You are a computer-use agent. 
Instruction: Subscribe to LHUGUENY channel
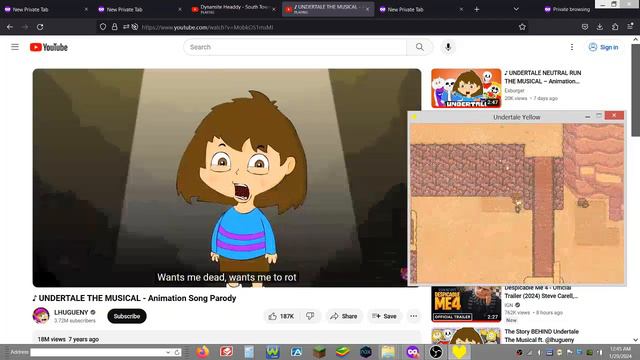pyautogui.click(x=127, y=316)
